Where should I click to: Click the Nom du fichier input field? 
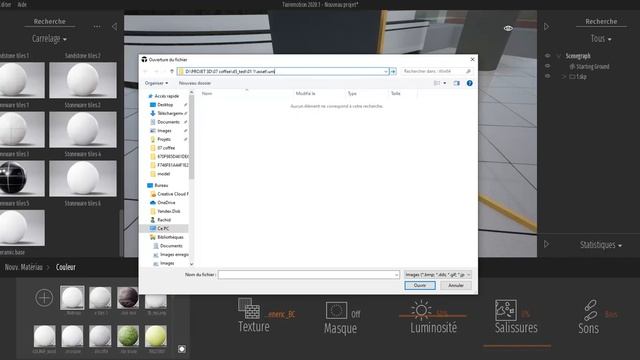[309, 275]
